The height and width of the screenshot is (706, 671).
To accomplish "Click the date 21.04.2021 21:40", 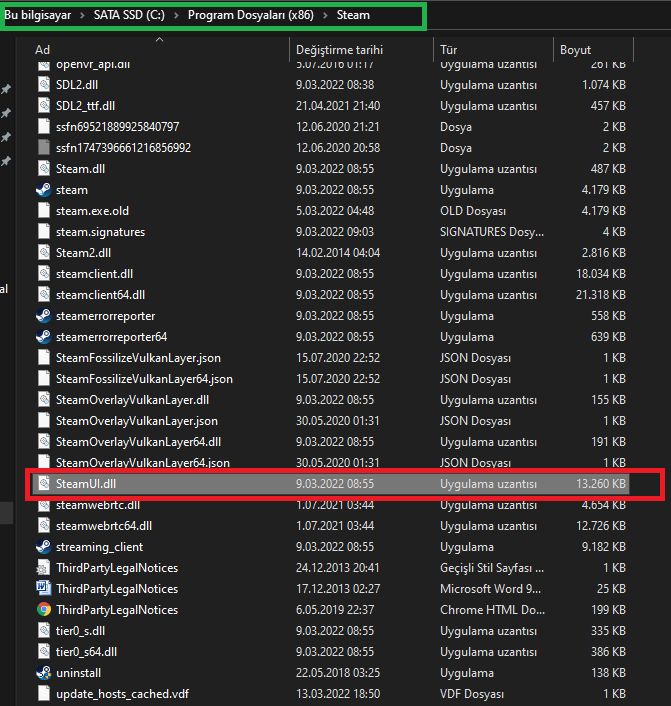I will (338, 106).
